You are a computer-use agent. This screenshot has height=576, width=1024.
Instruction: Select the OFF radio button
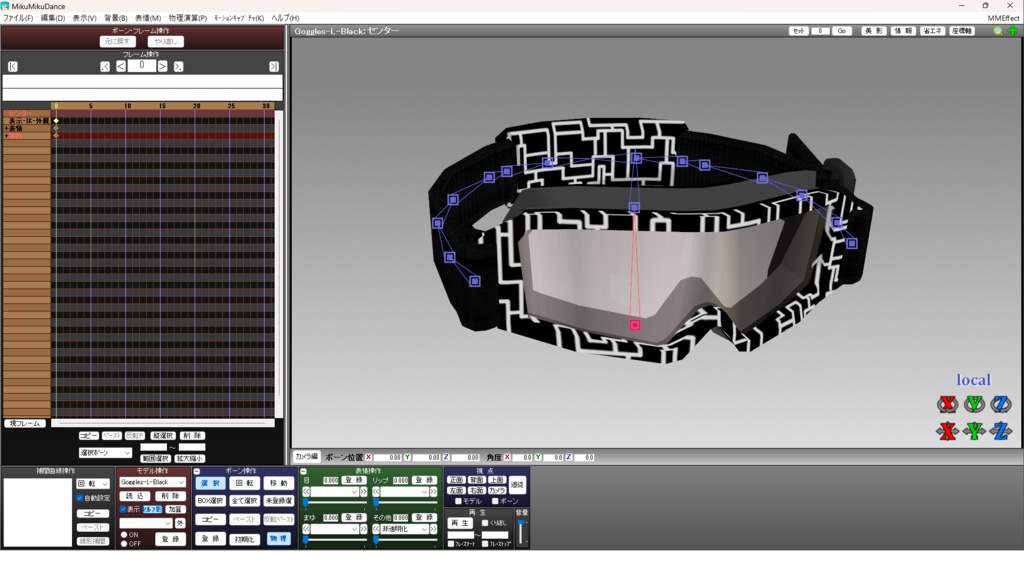(x=124, y=543)
